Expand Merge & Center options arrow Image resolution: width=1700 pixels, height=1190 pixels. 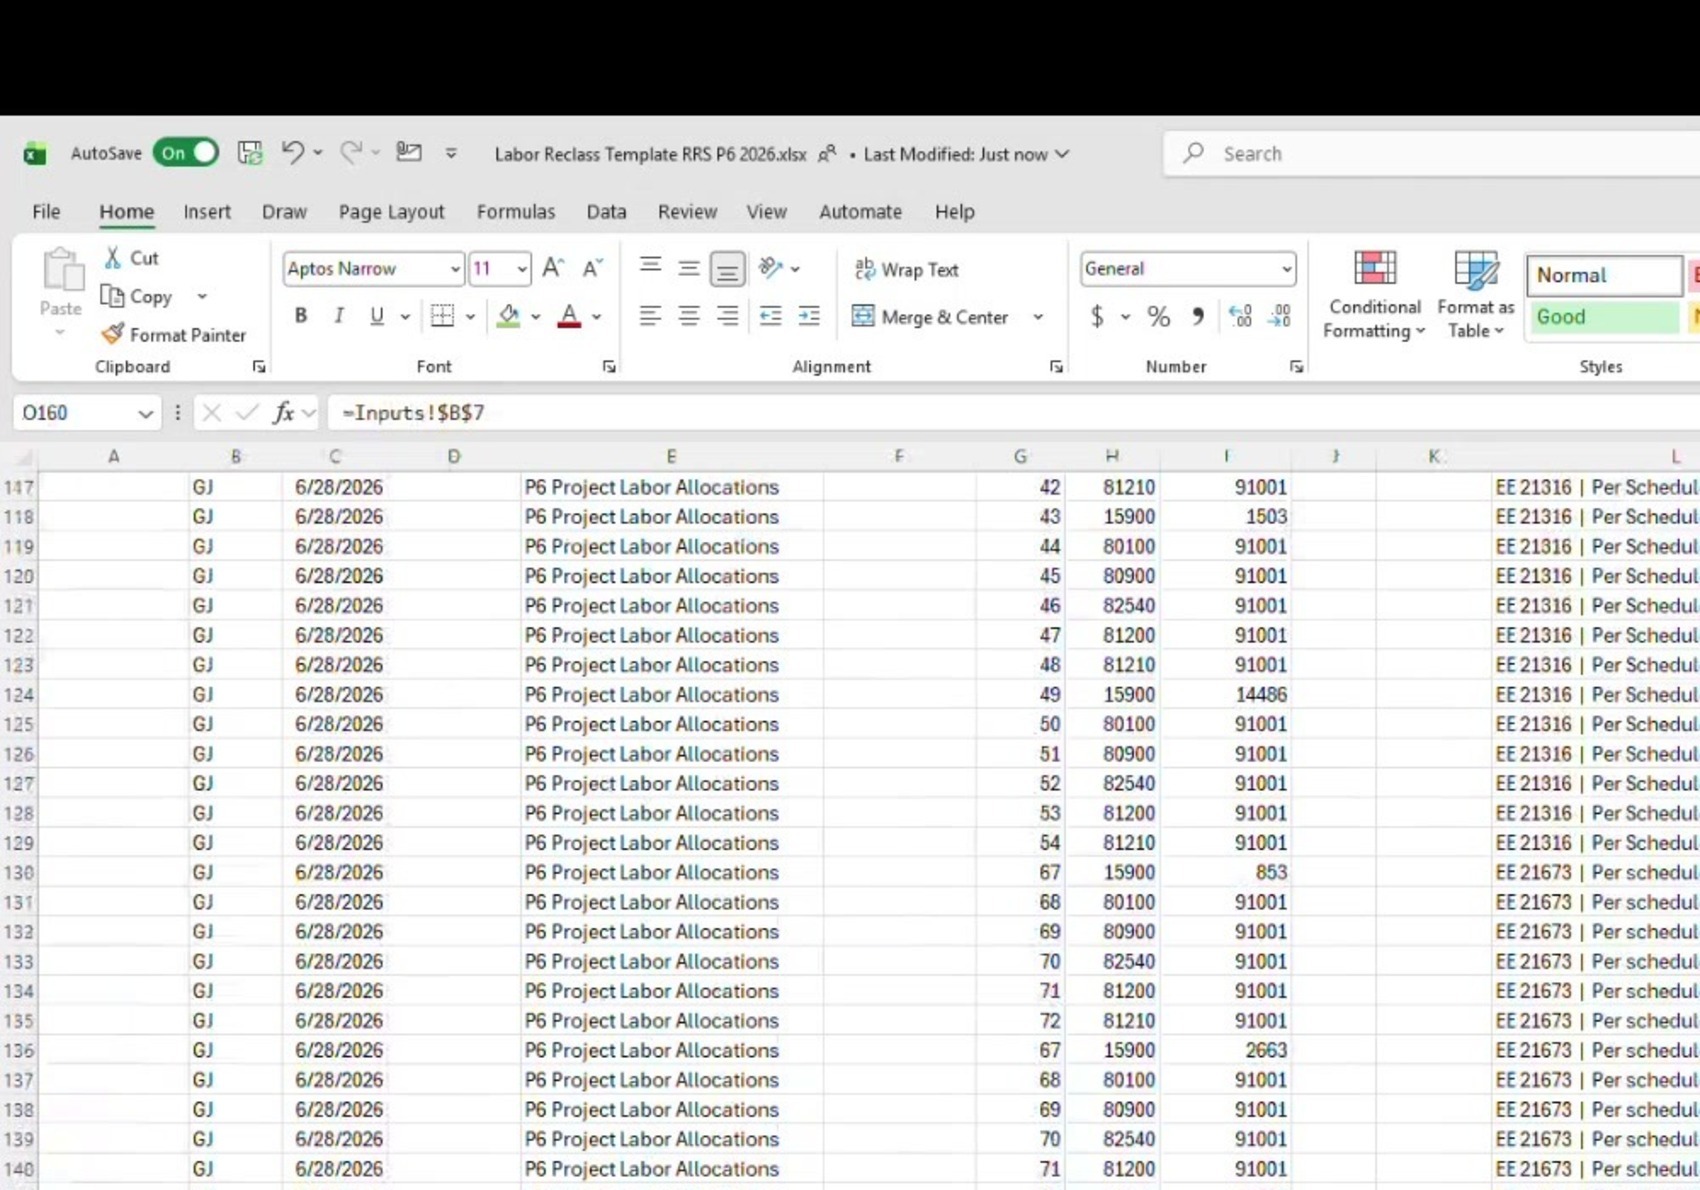point(1038,317)
